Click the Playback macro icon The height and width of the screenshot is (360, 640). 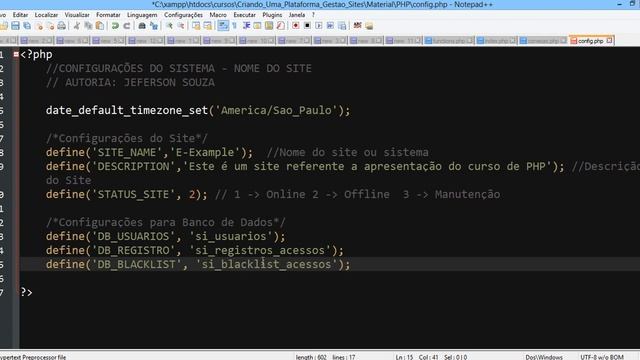click(x=319, y=26)
